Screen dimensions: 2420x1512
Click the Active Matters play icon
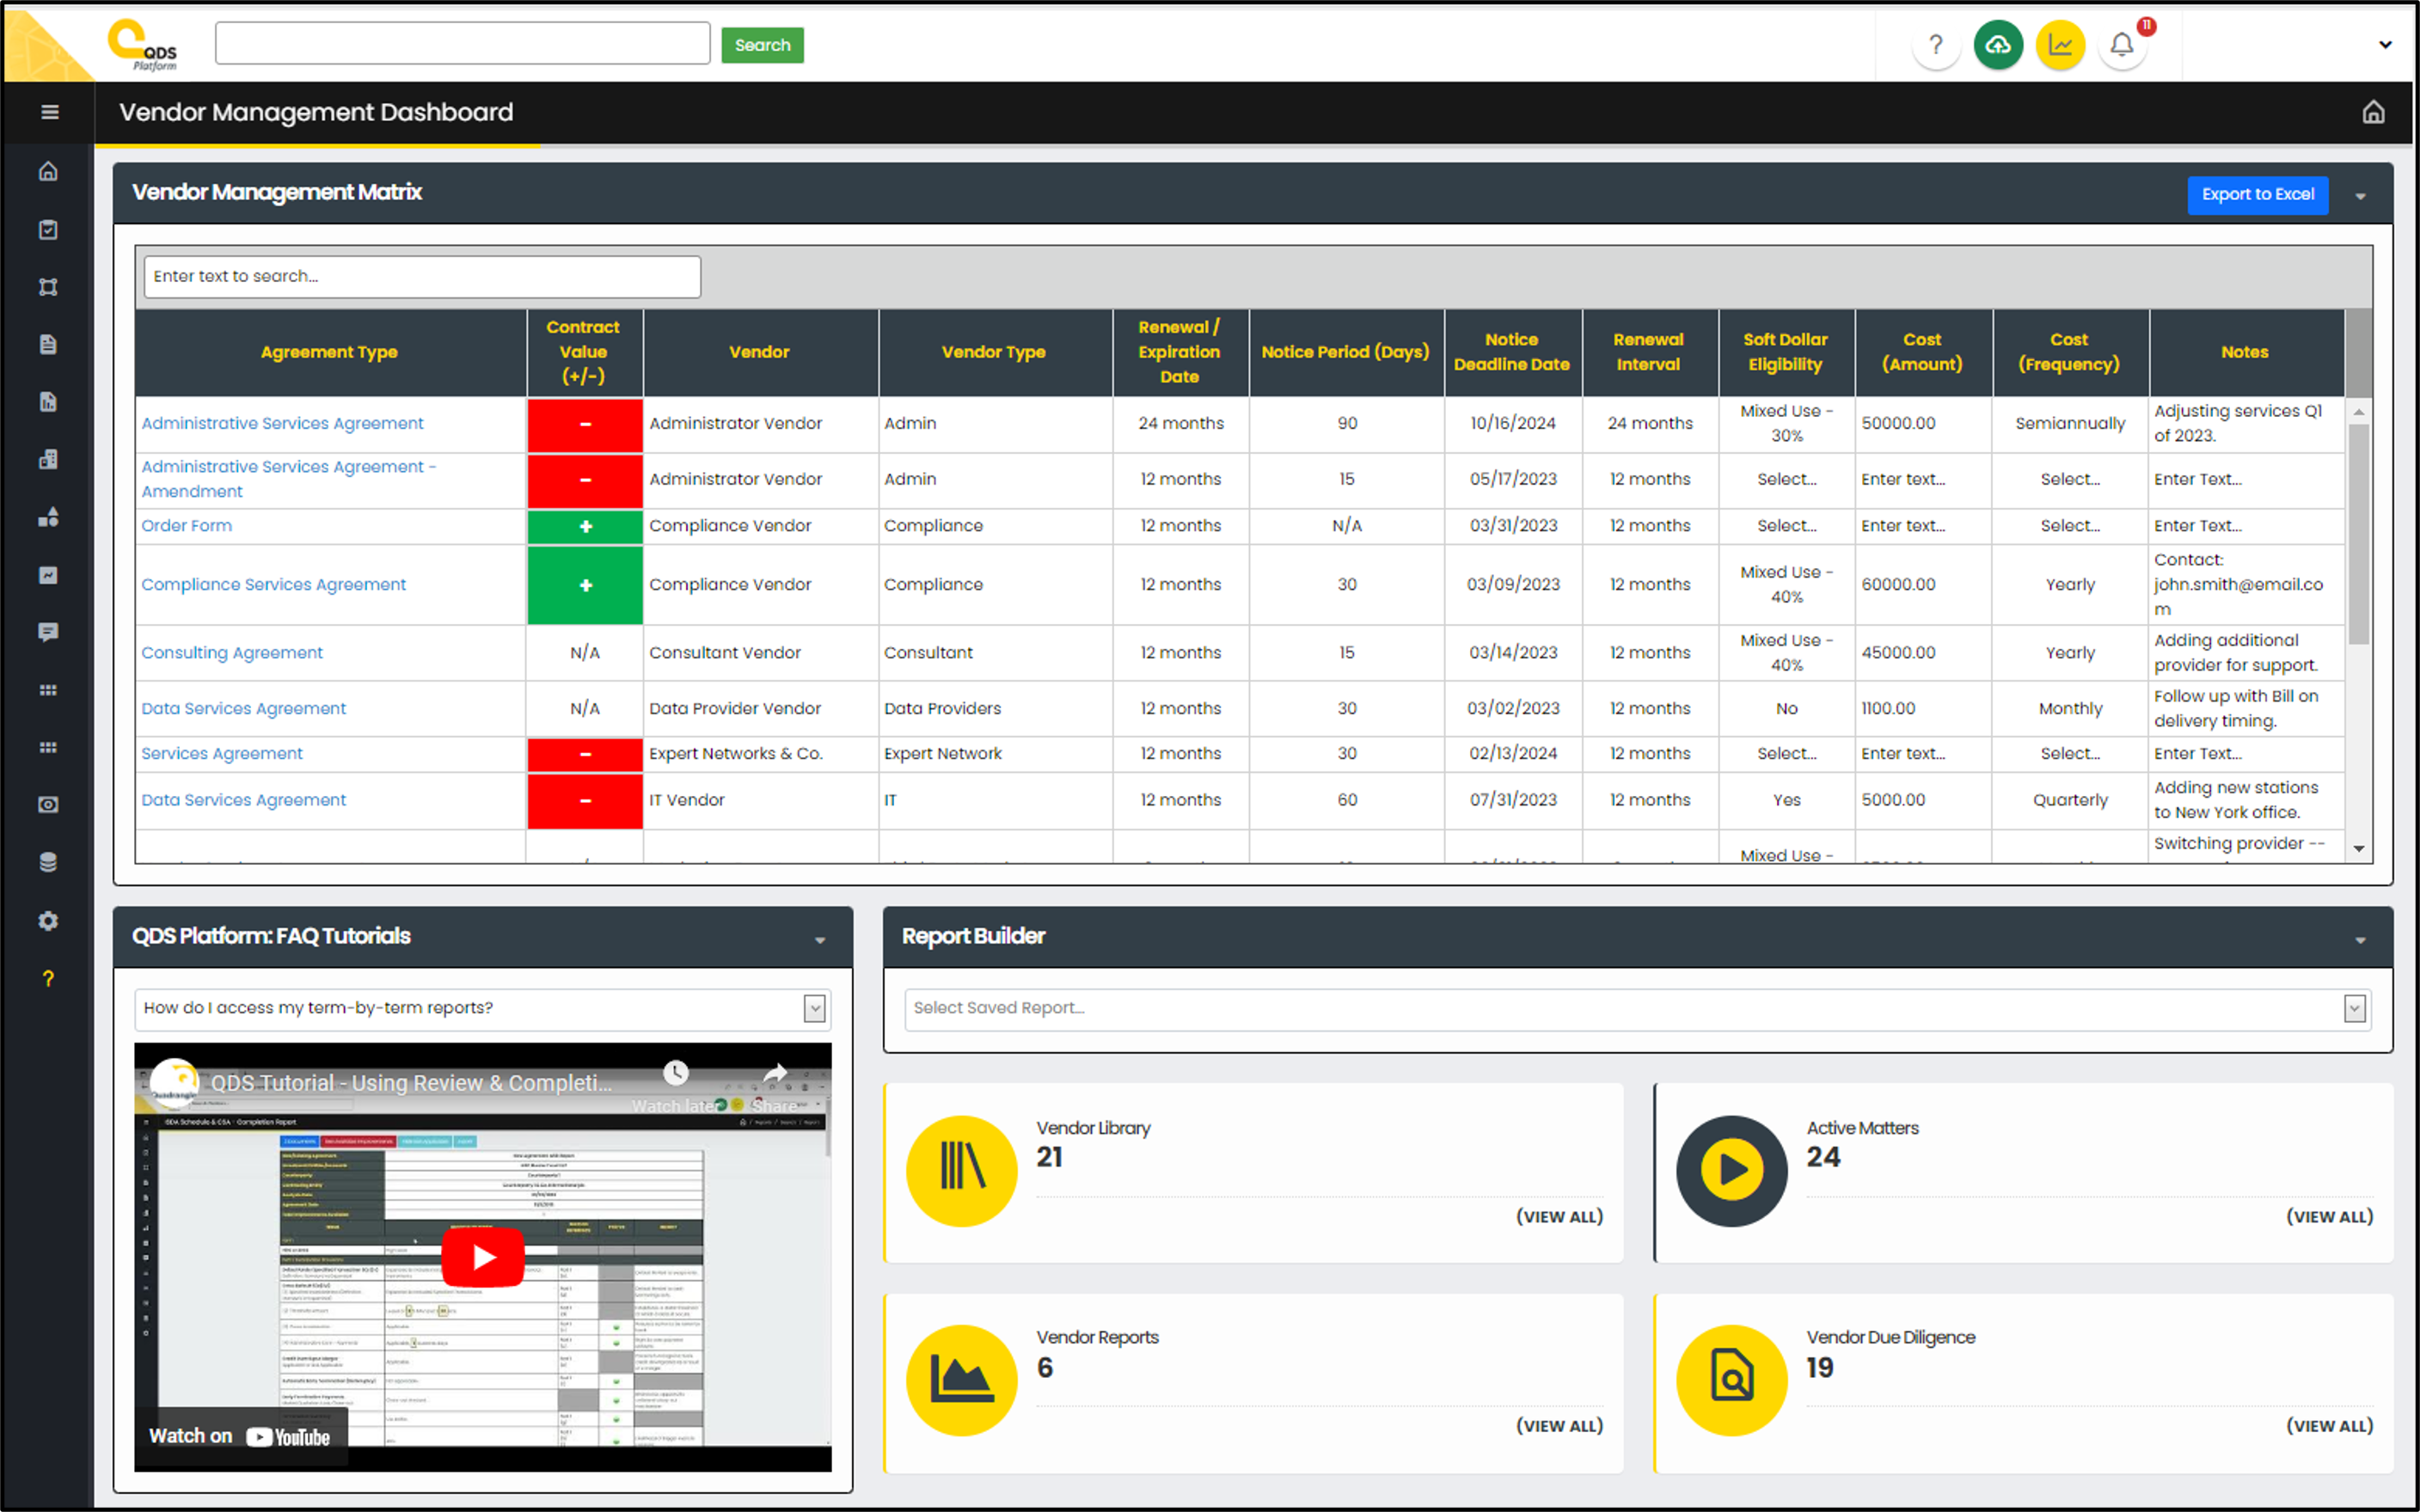pyautogui.click(x=1732, y=1170)
